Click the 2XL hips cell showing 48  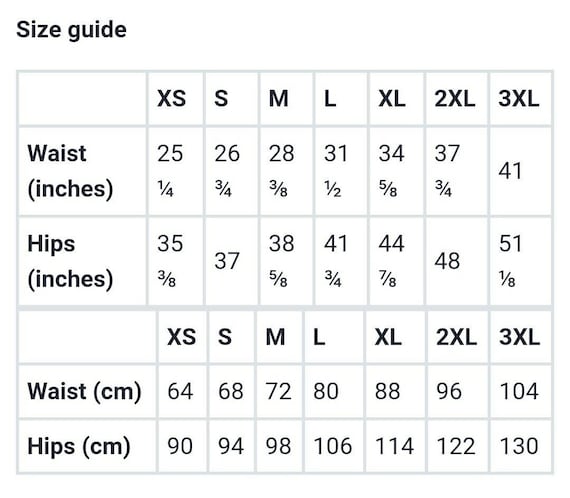(457, 261)
